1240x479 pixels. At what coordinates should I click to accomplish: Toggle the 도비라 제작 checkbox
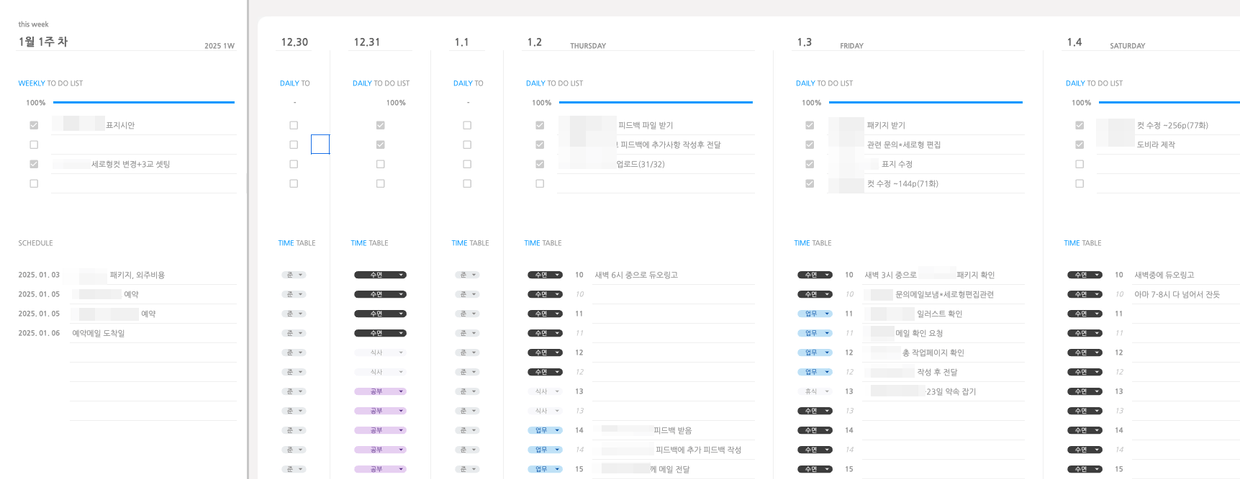(1080, 145)
